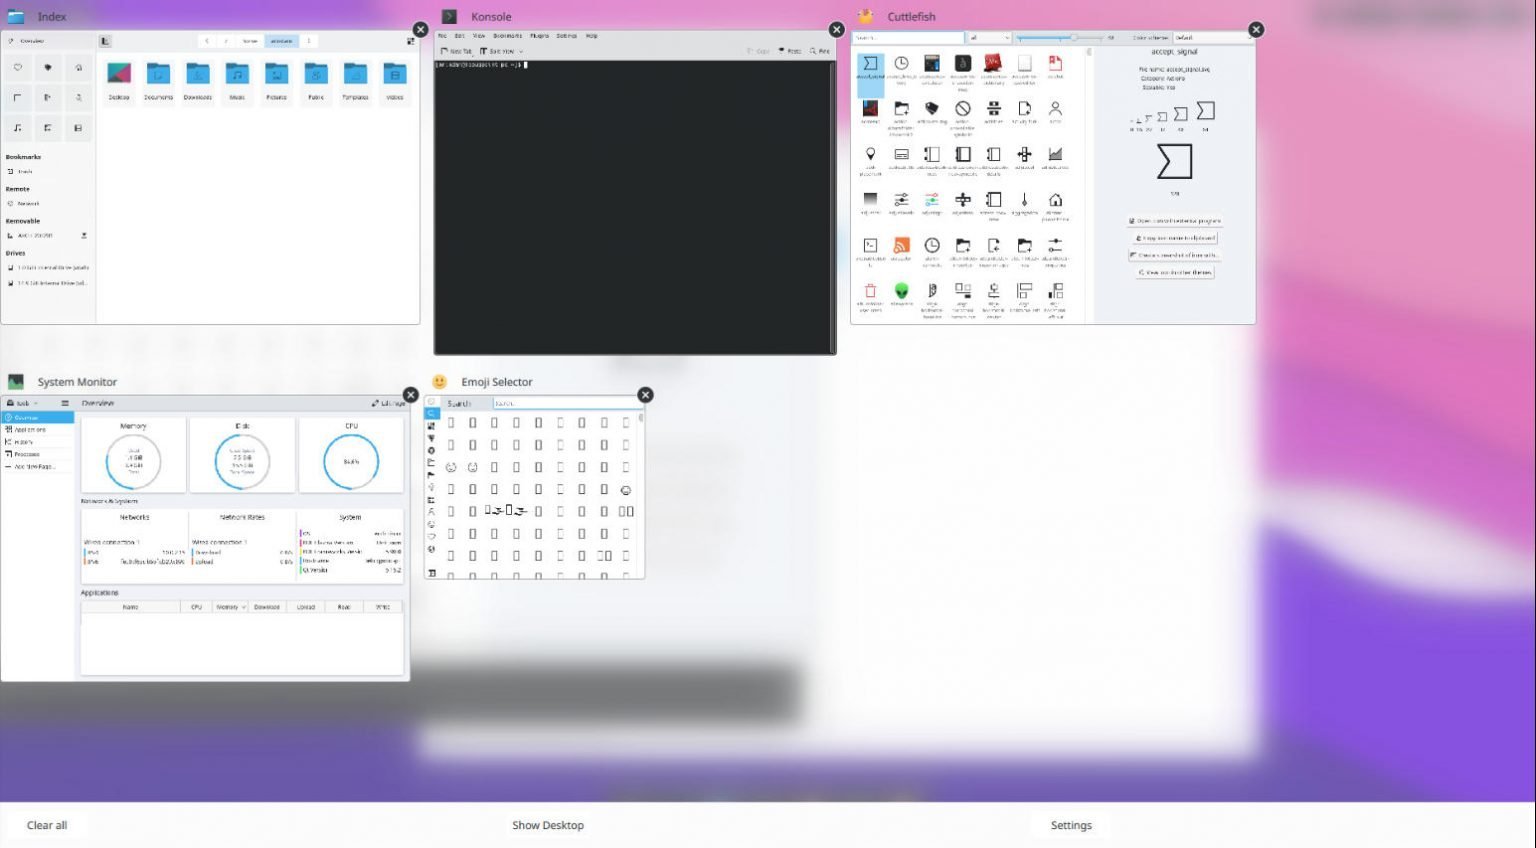Toggle the split view icon in Dolphin's toolbar
Image resolution: width=1536 pixels, height=848 pixels.
click(411, 42)
